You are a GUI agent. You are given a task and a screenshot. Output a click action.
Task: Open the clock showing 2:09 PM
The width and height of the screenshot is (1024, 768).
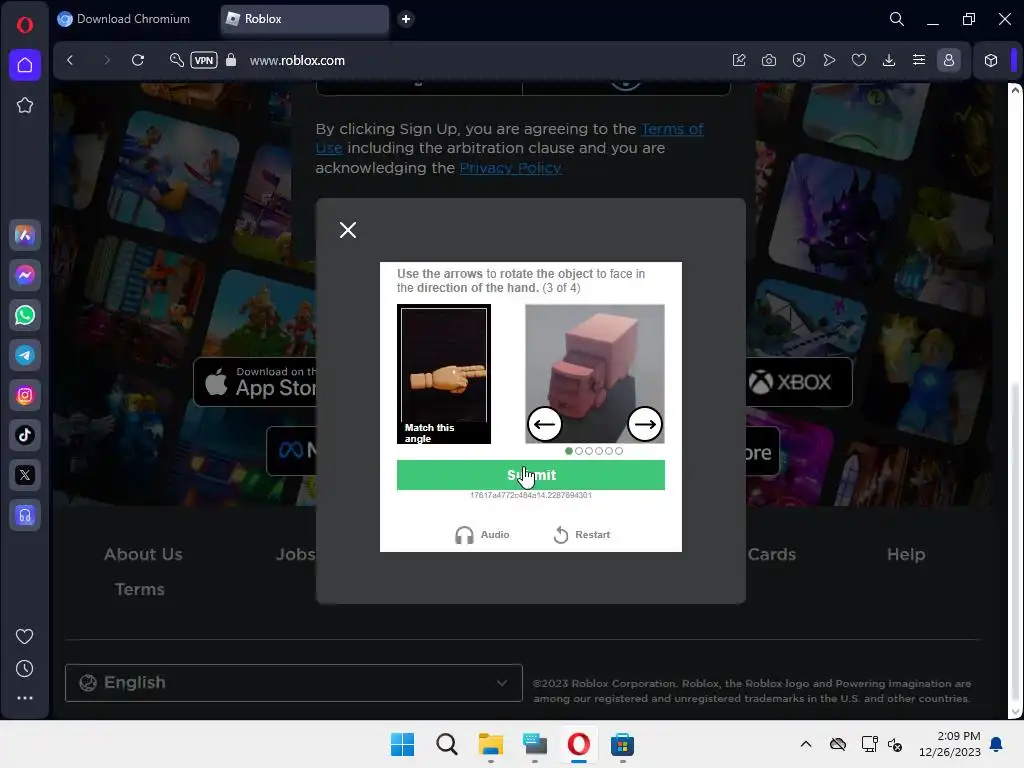click(950, 744)
